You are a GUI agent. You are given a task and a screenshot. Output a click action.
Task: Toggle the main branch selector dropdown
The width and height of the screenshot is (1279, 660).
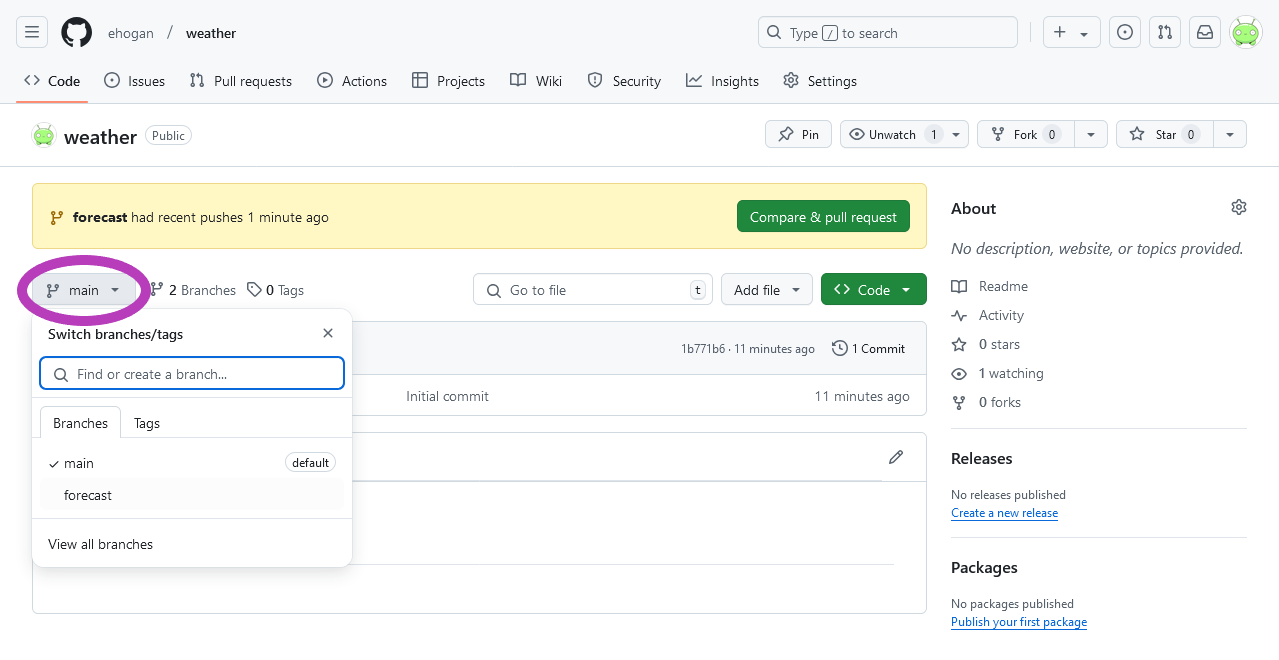point(84,290)
